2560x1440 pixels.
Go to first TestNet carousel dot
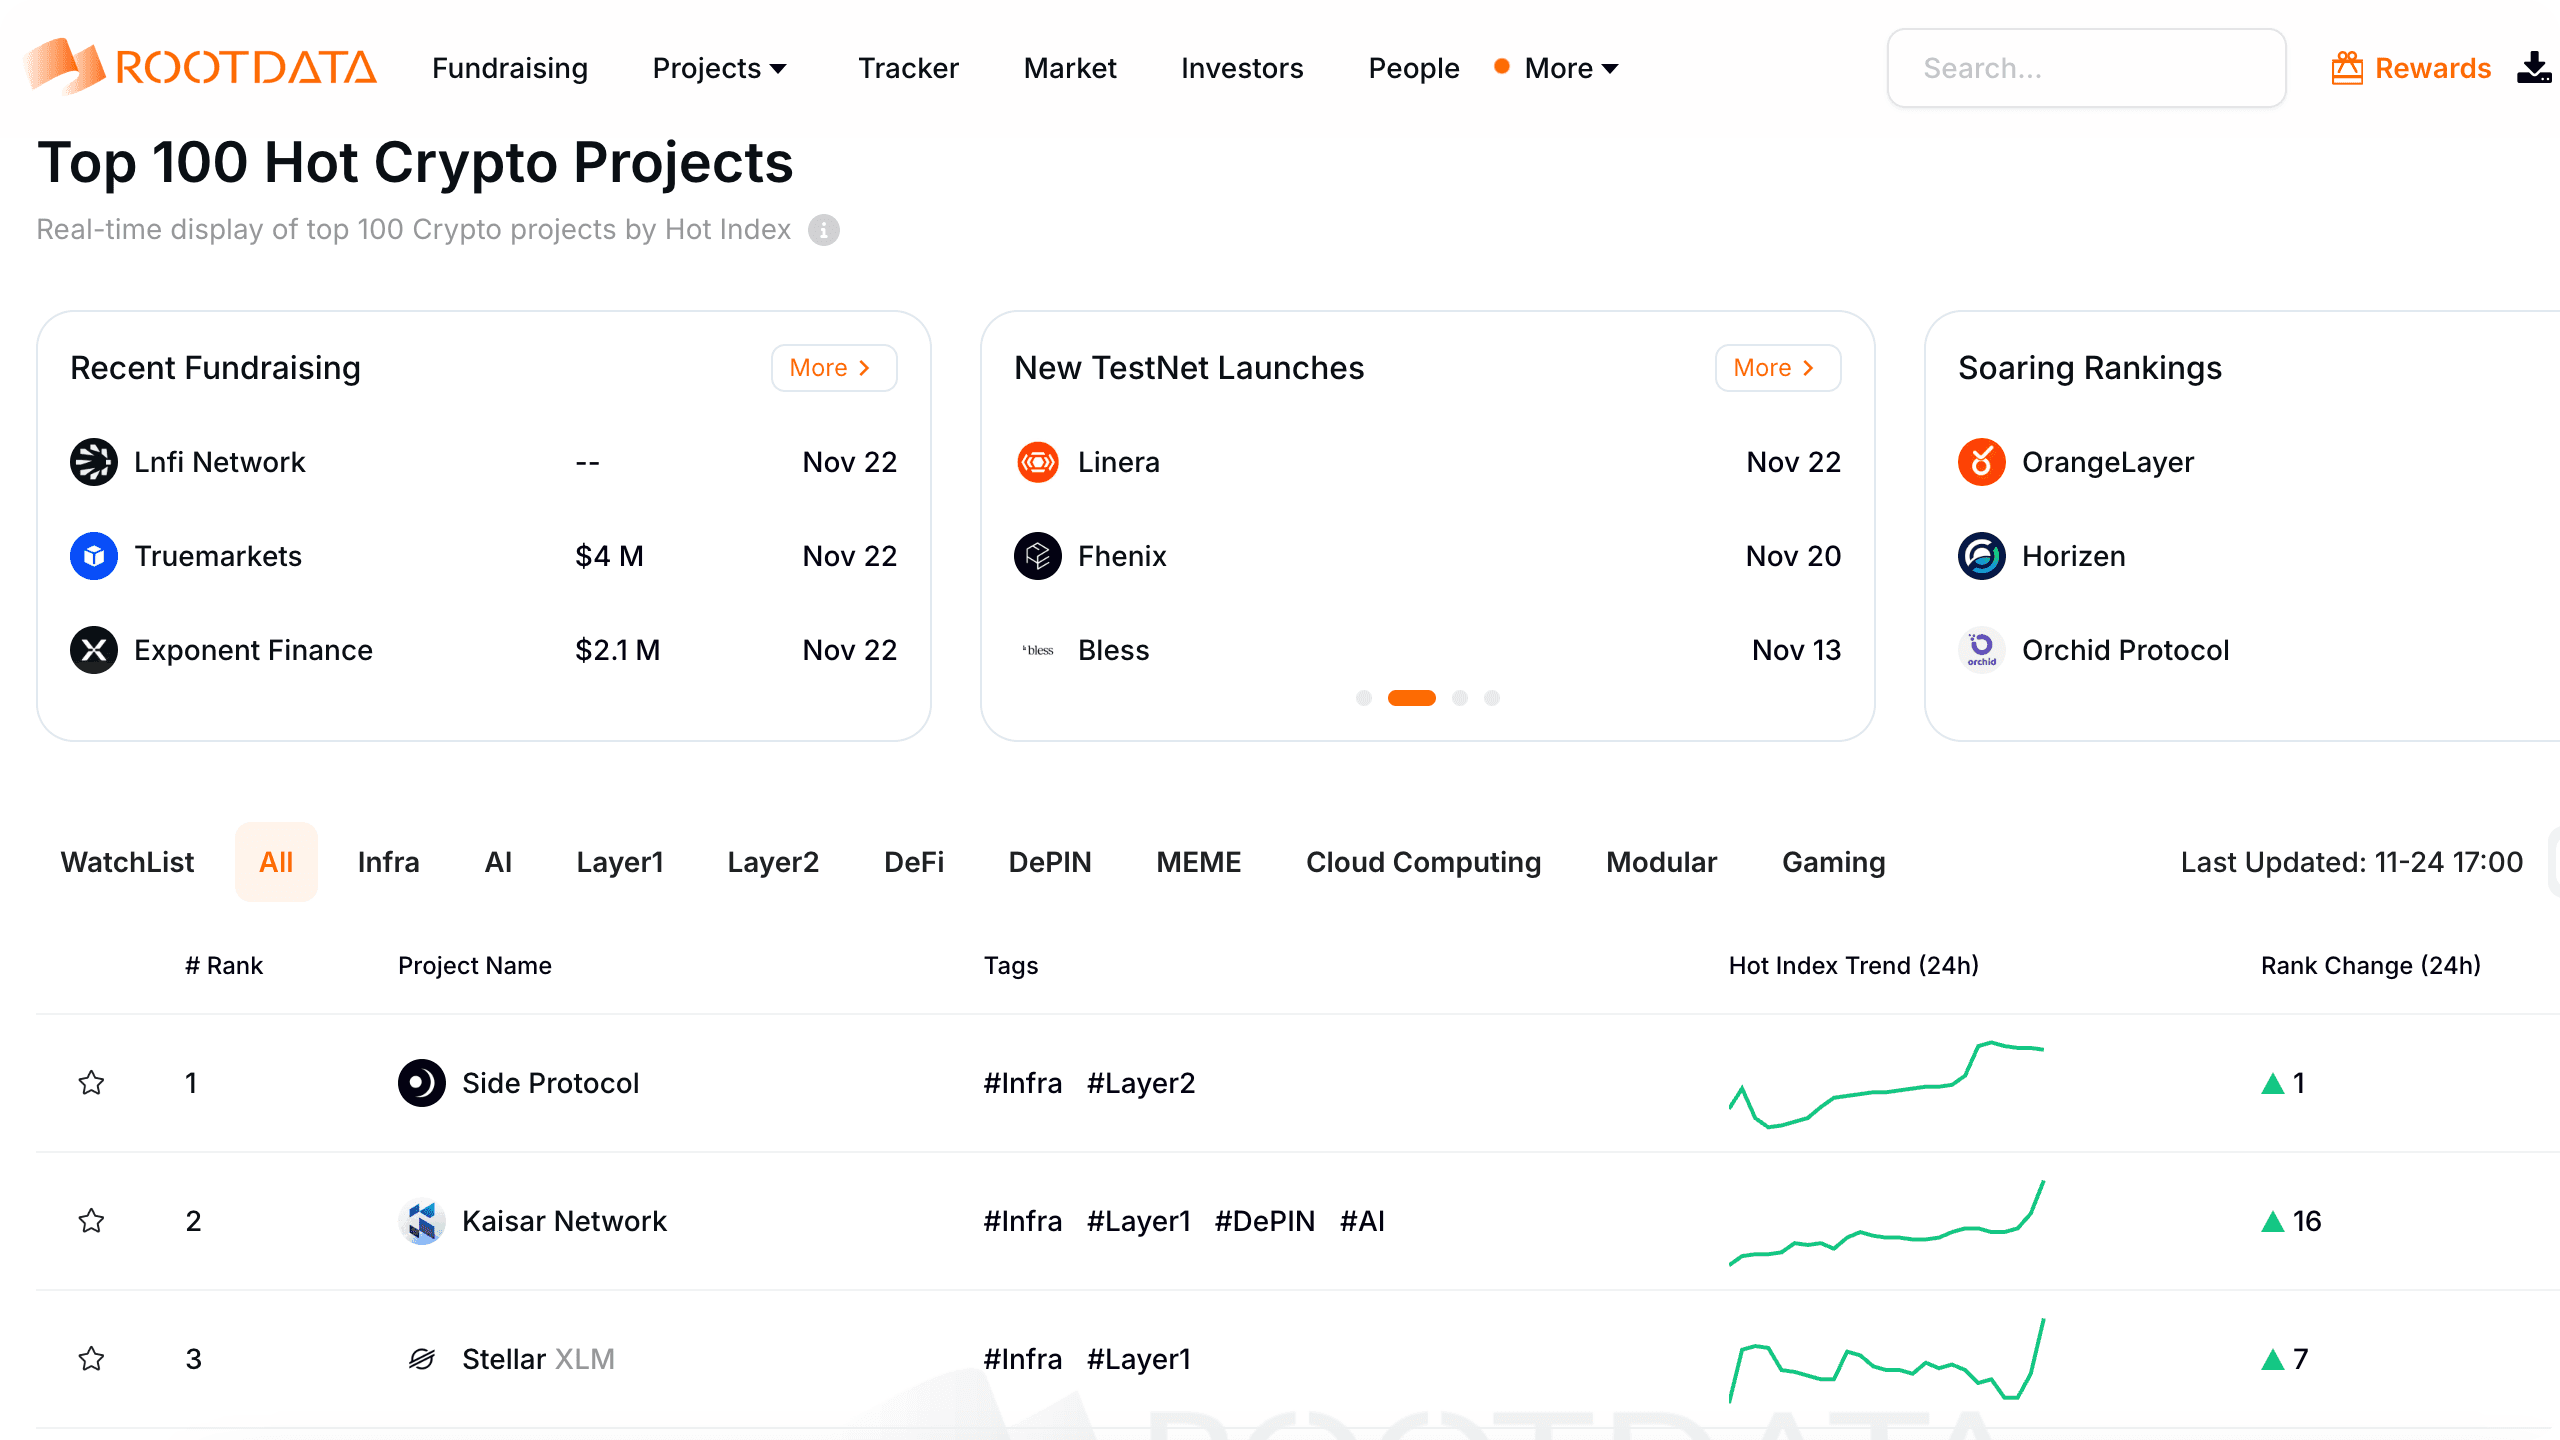tap(1364, 698)
